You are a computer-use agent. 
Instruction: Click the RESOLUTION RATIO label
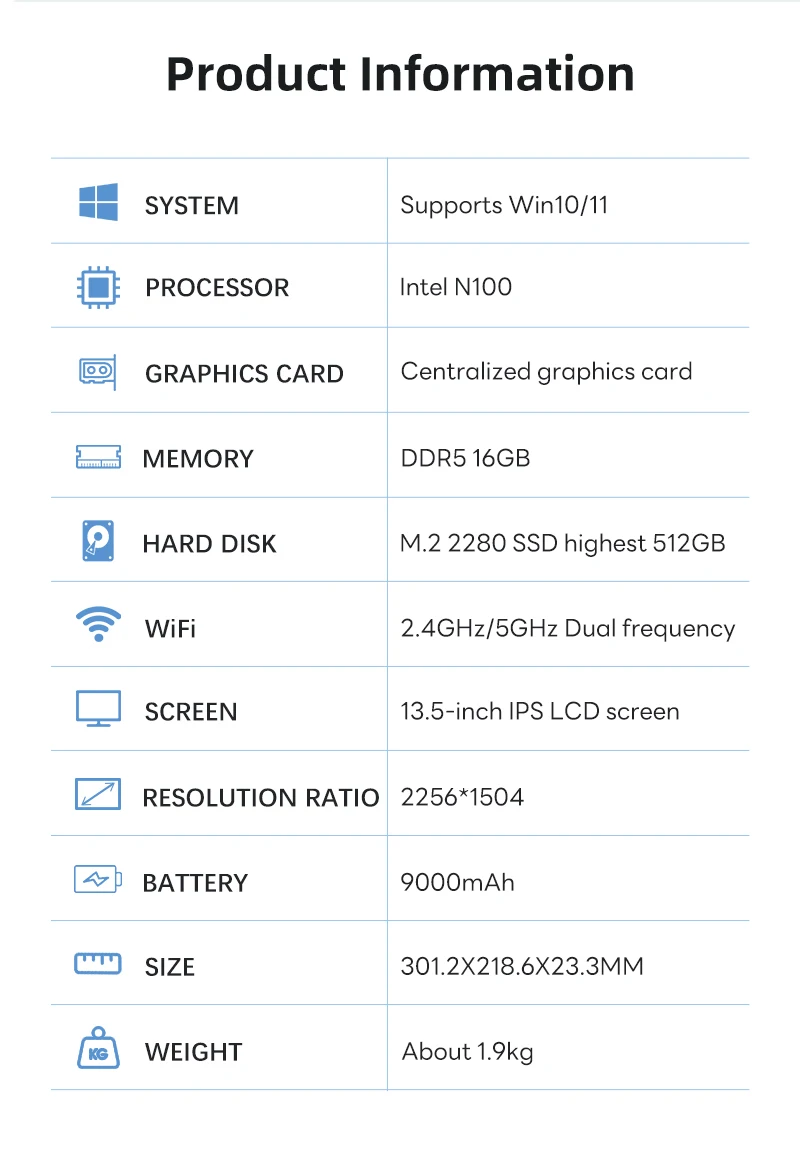(261, 798)
